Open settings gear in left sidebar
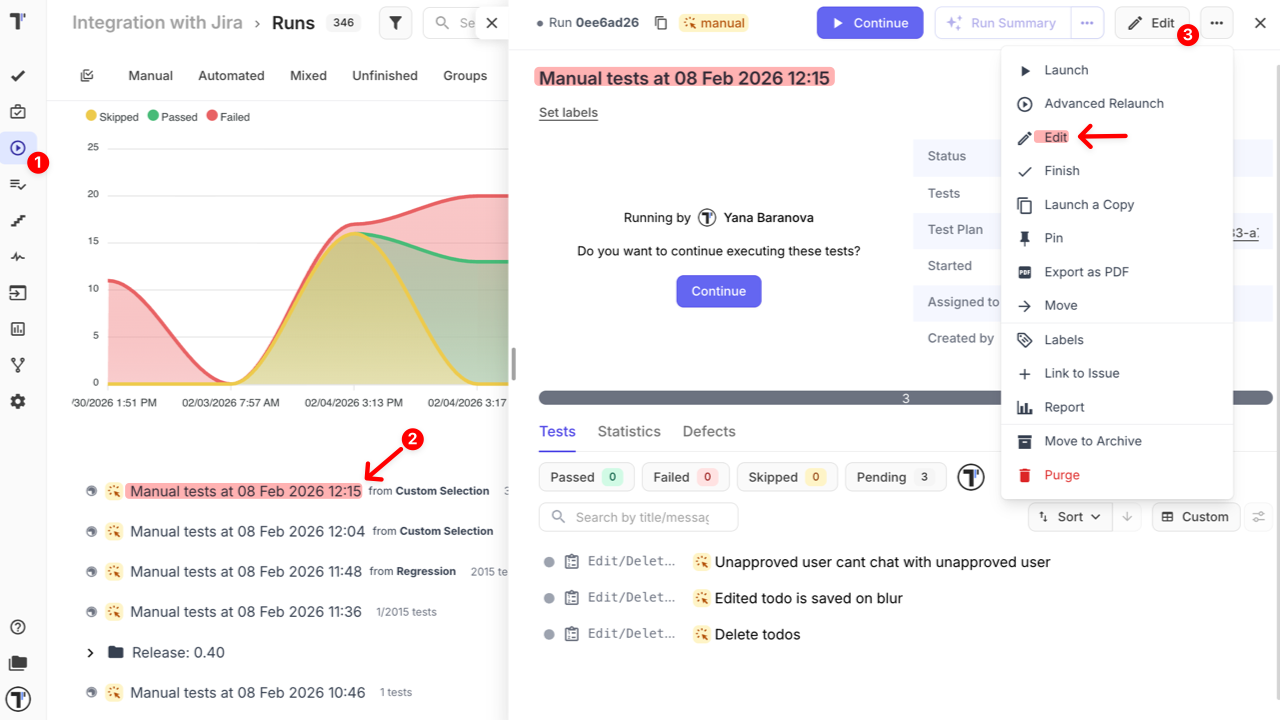The height and width of the screenshot is (720, 1280). (x=18, y=401)
